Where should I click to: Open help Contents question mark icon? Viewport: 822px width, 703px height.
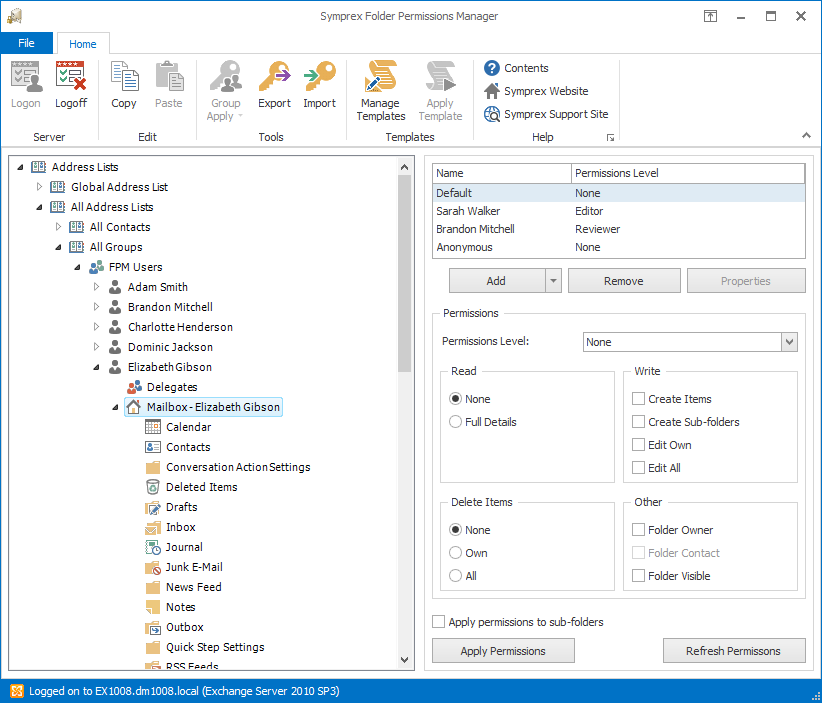492,68
